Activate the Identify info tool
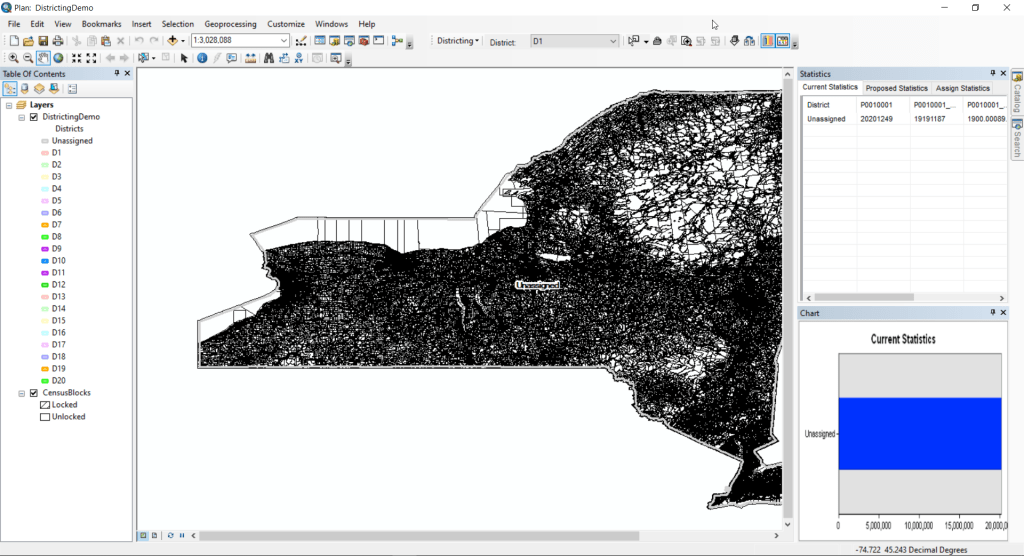This screenshot has width=1024, height=556. [202, 58]
